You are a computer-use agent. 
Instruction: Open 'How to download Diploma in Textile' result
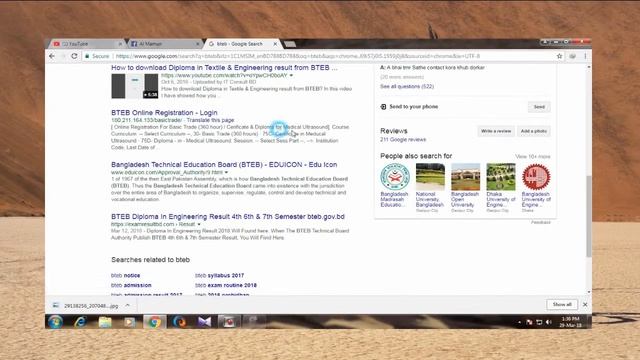[x=224, y=68]
